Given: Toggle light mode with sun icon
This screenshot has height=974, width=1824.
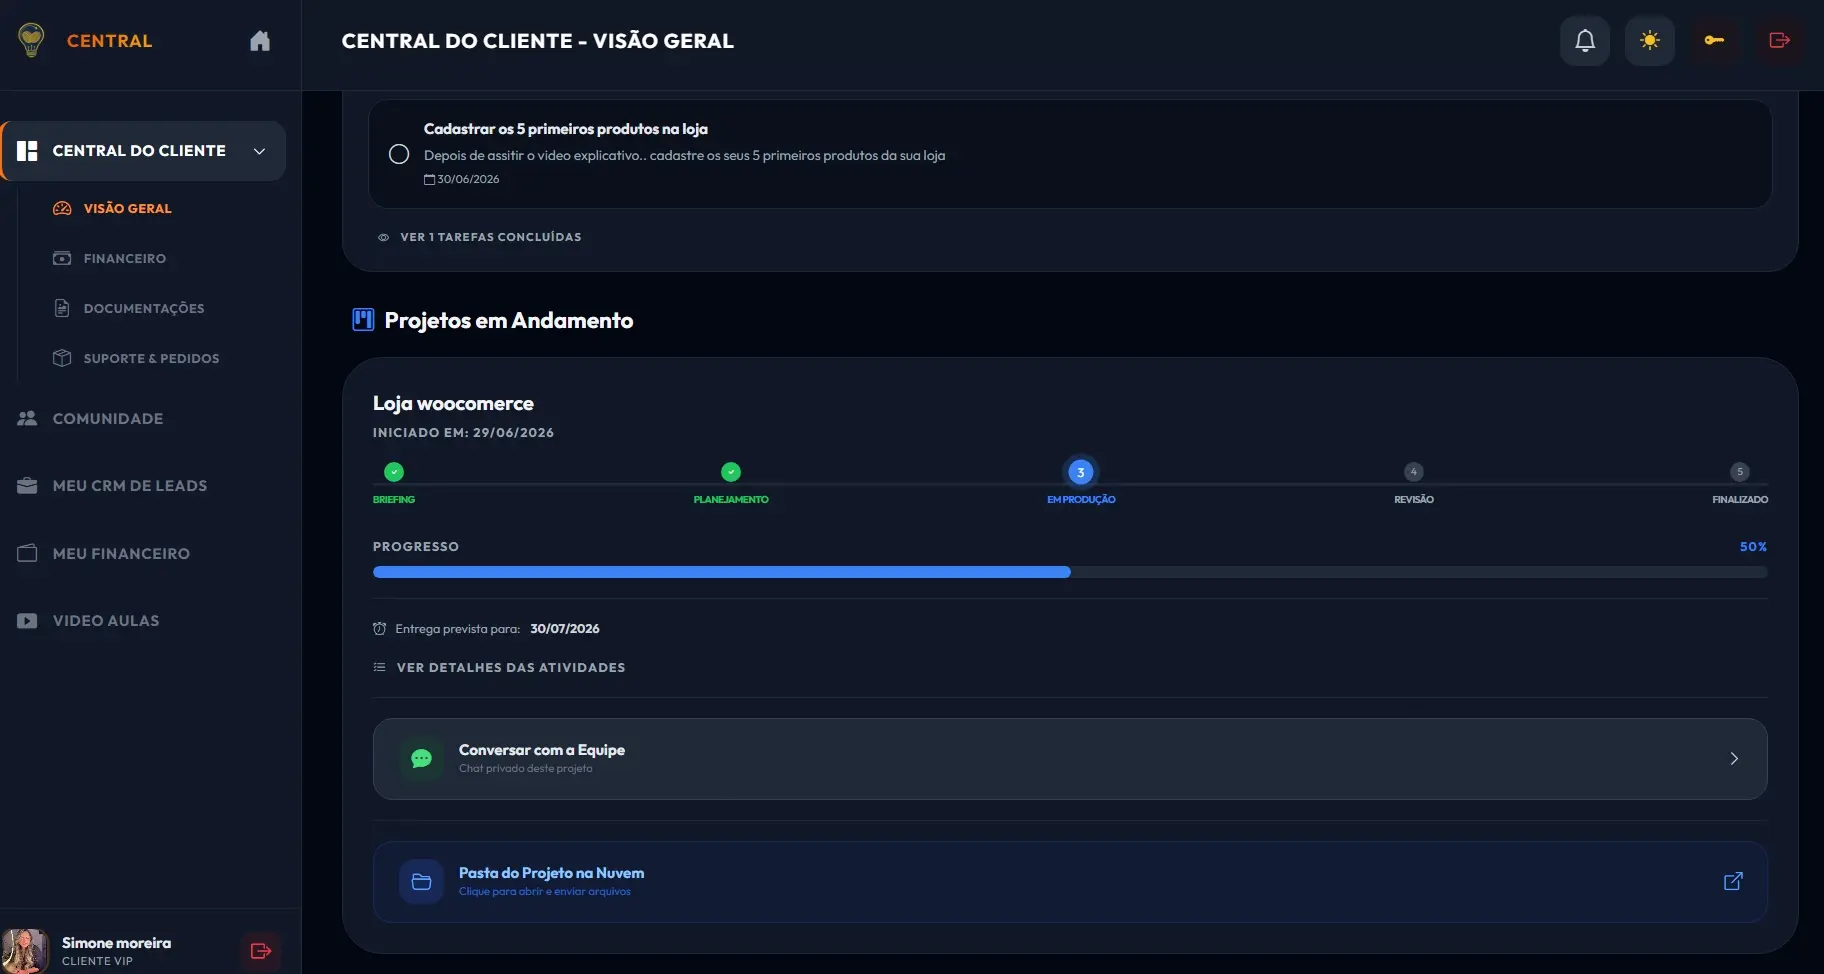Looking at the screenshot, I should [x=1650, y=41].
